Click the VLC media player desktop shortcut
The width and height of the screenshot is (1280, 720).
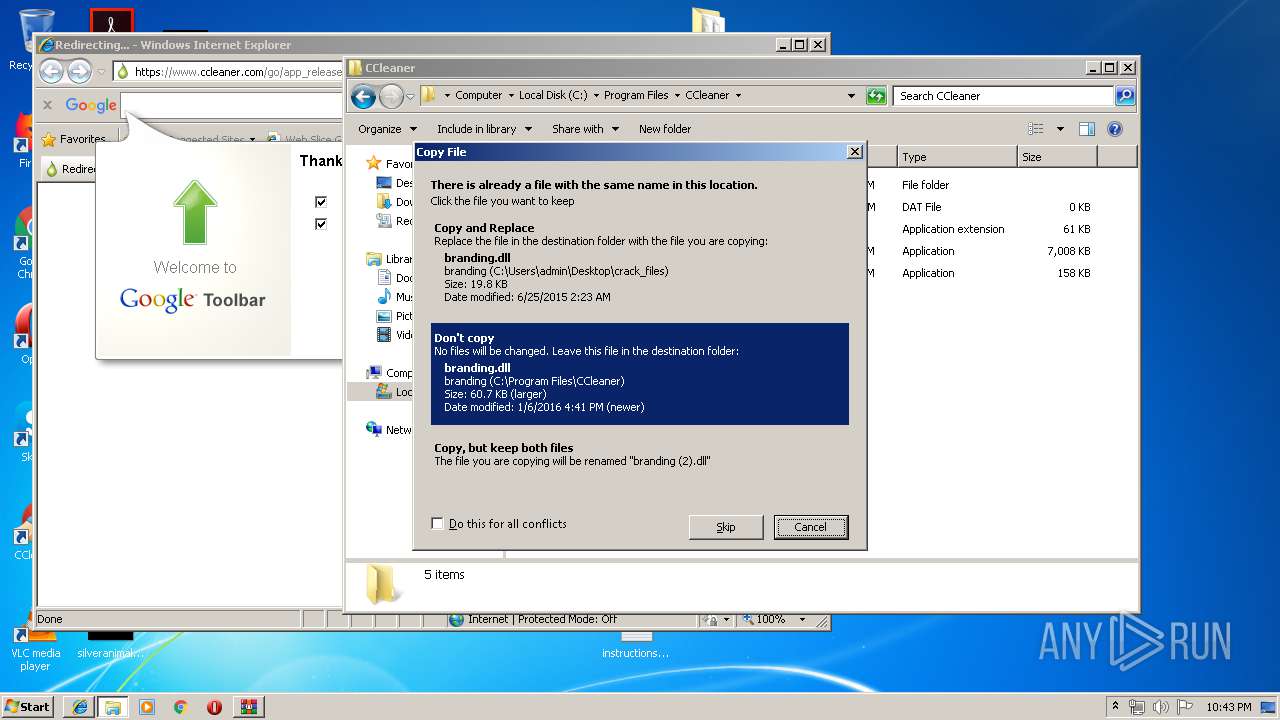click(35, 648)
